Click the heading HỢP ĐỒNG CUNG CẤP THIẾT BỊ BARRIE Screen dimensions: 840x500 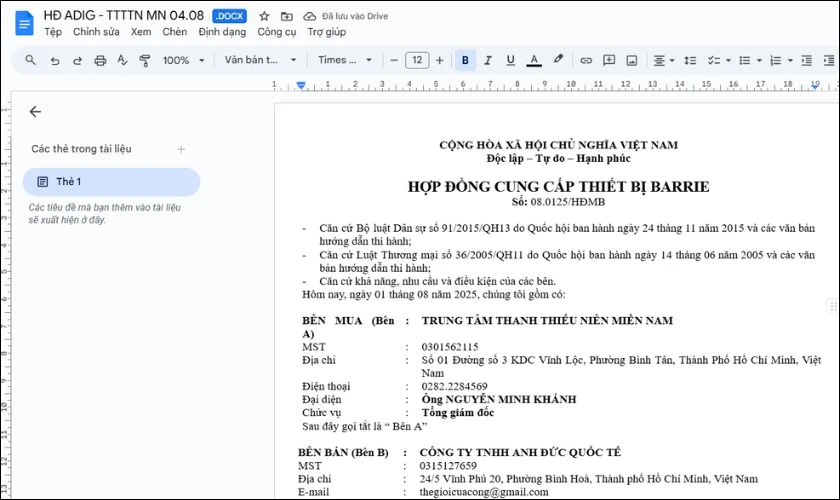558,186
